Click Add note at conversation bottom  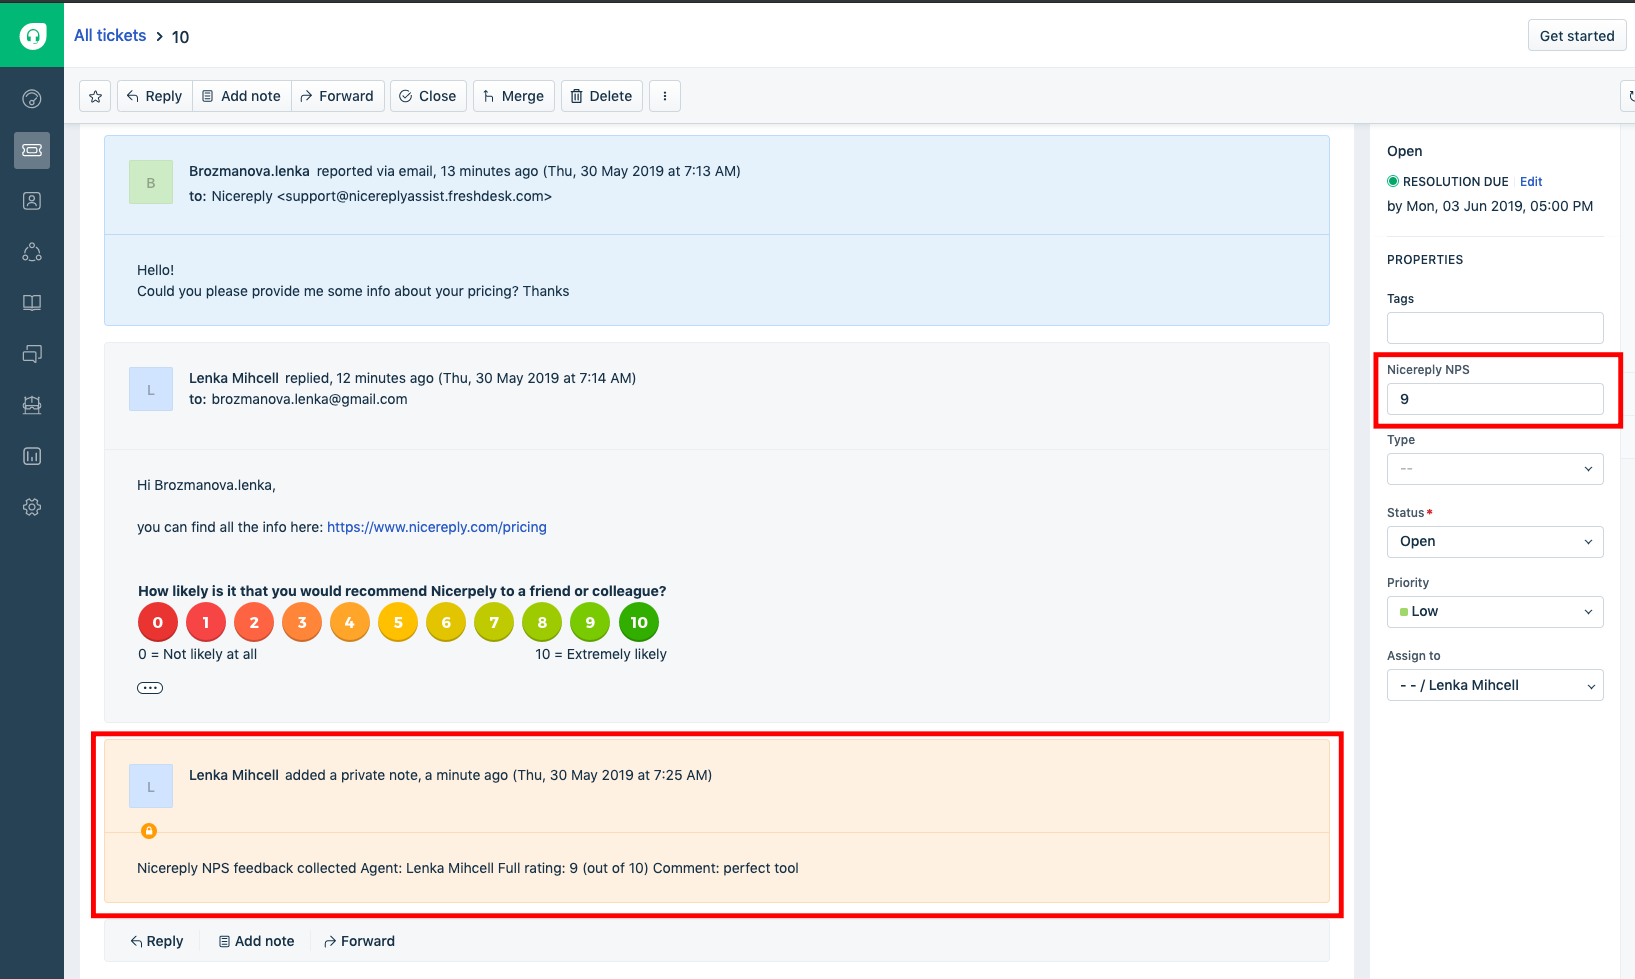(257, 941)
